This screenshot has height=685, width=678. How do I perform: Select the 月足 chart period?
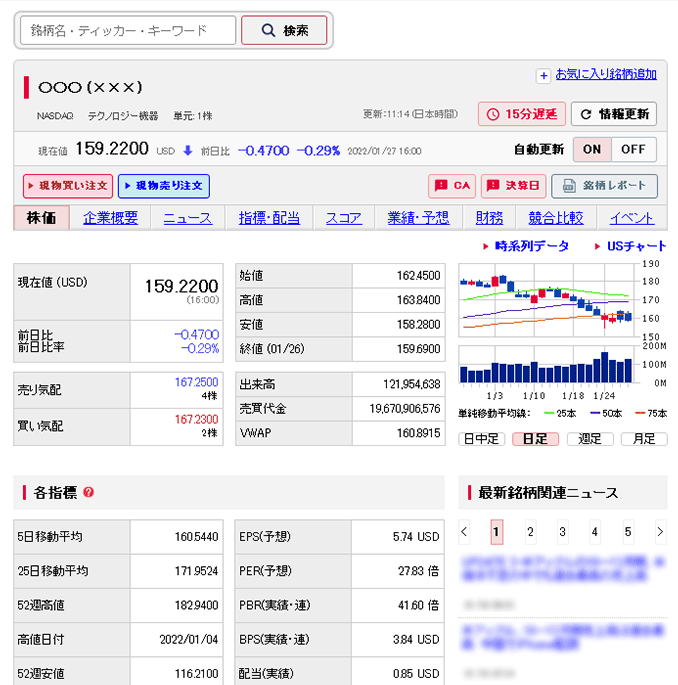point(643,439)
